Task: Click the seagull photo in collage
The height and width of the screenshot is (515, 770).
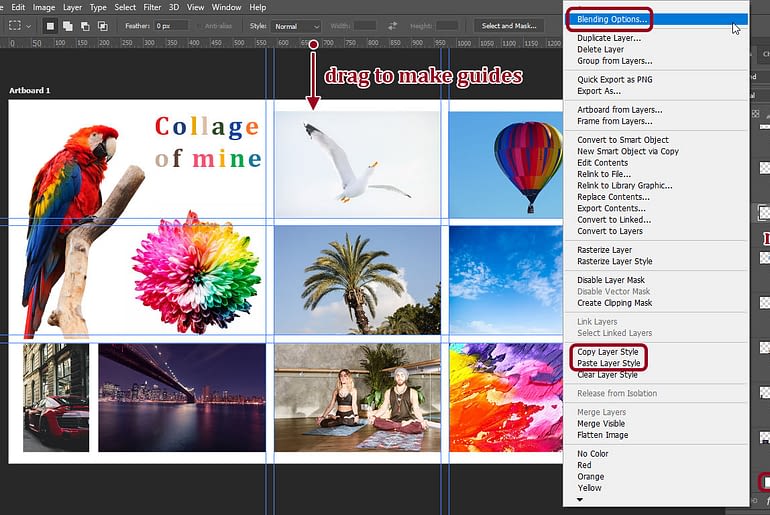Action: click(x=357, y=164)
